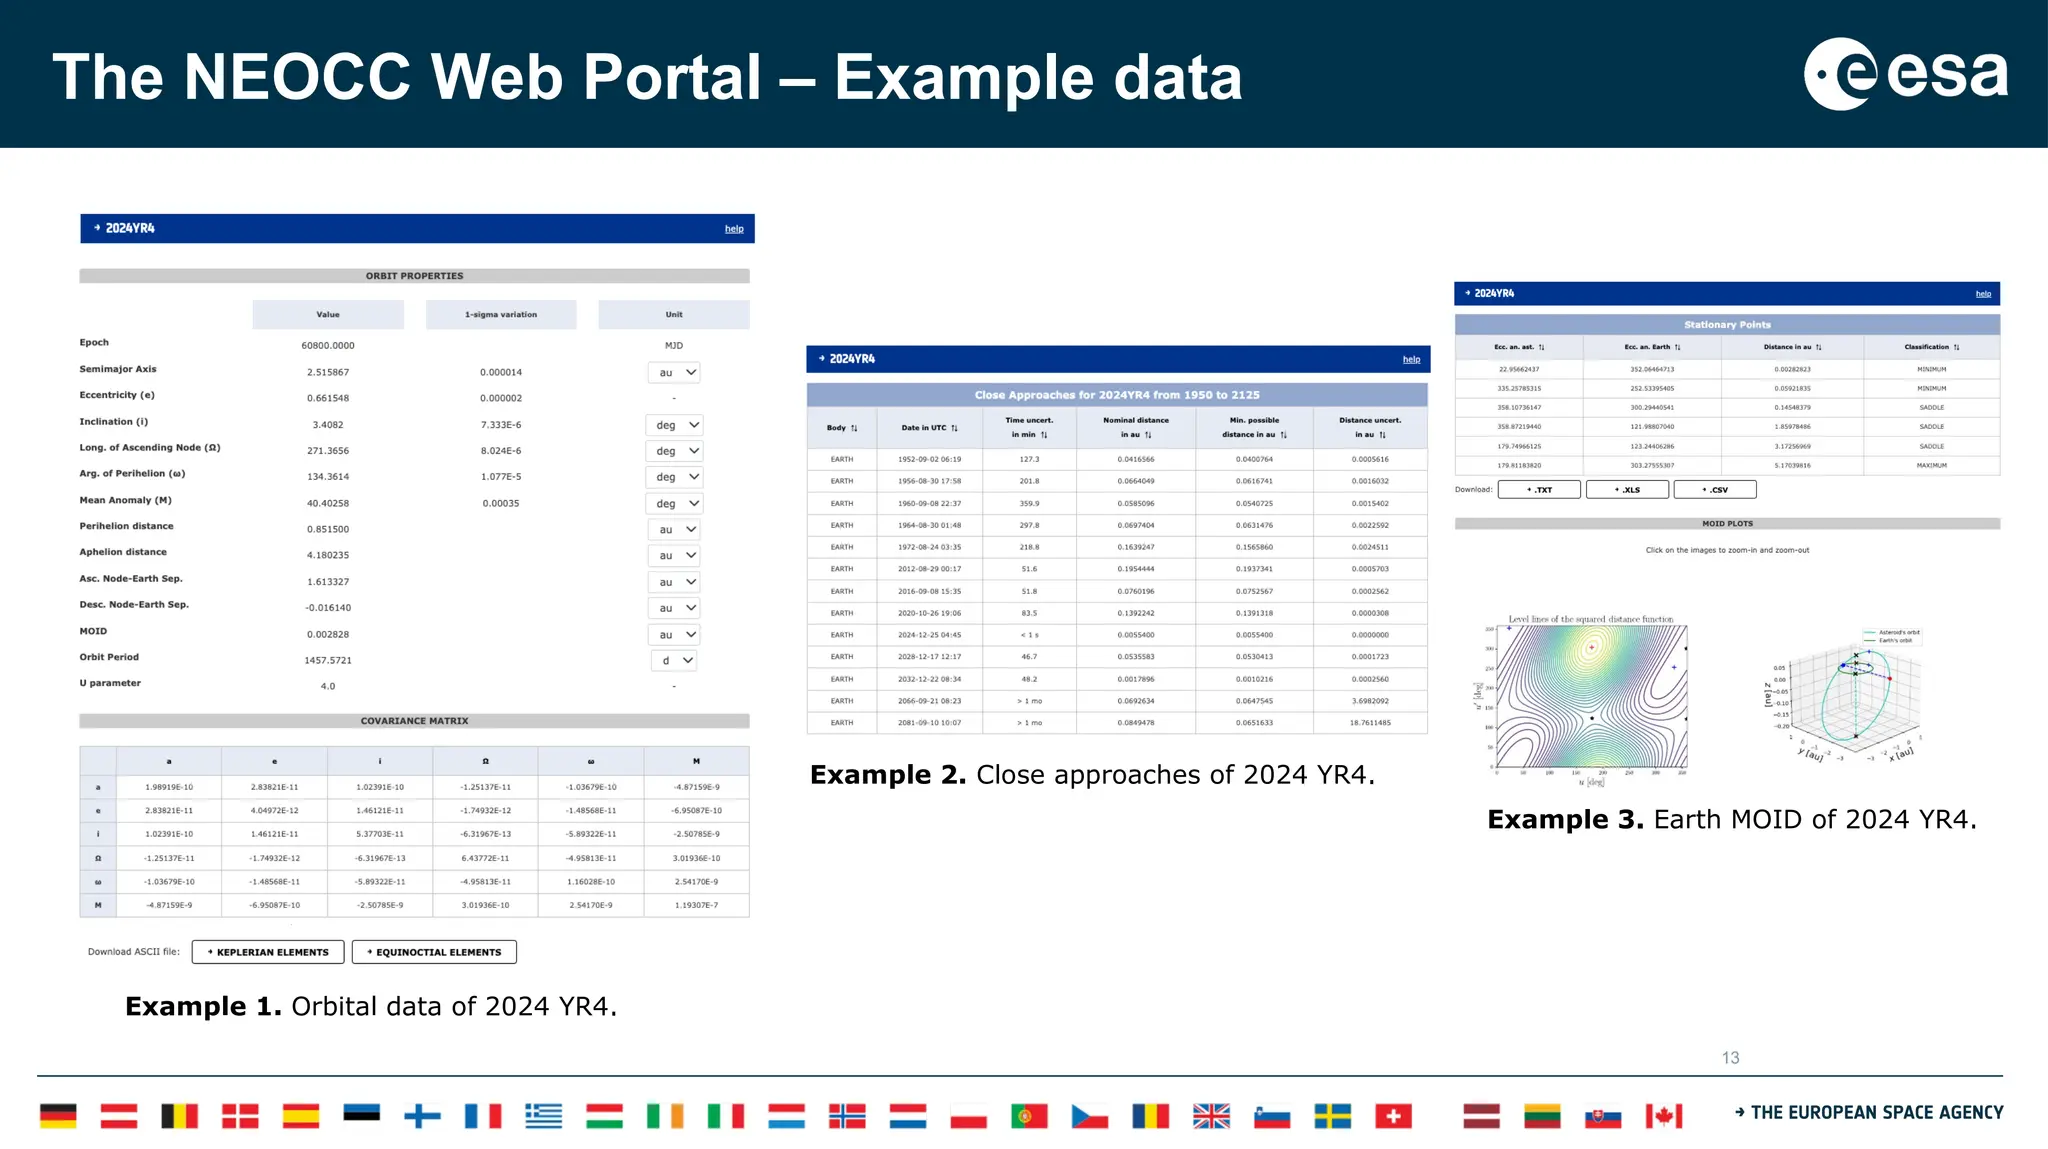
Task: Click the Covariance Matrix section header
Action: pos(415,721)
